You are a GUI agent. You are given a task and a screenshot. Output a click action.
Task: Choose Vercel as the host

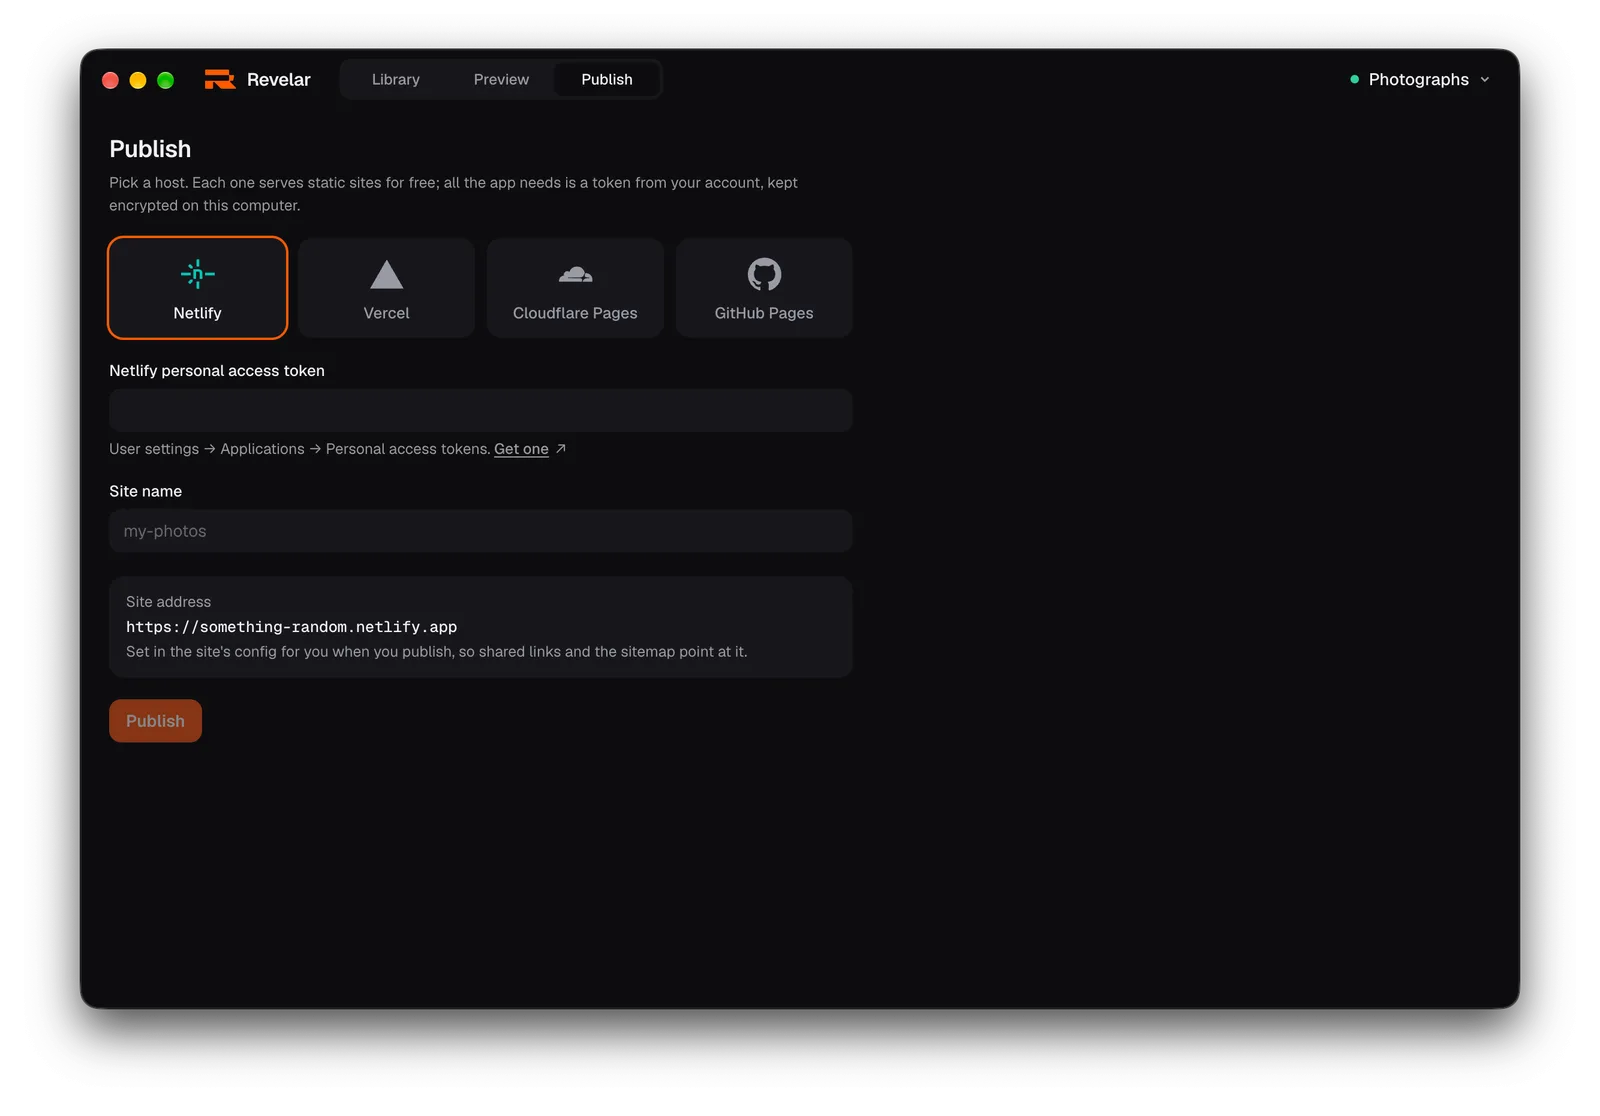coord(386,288)
